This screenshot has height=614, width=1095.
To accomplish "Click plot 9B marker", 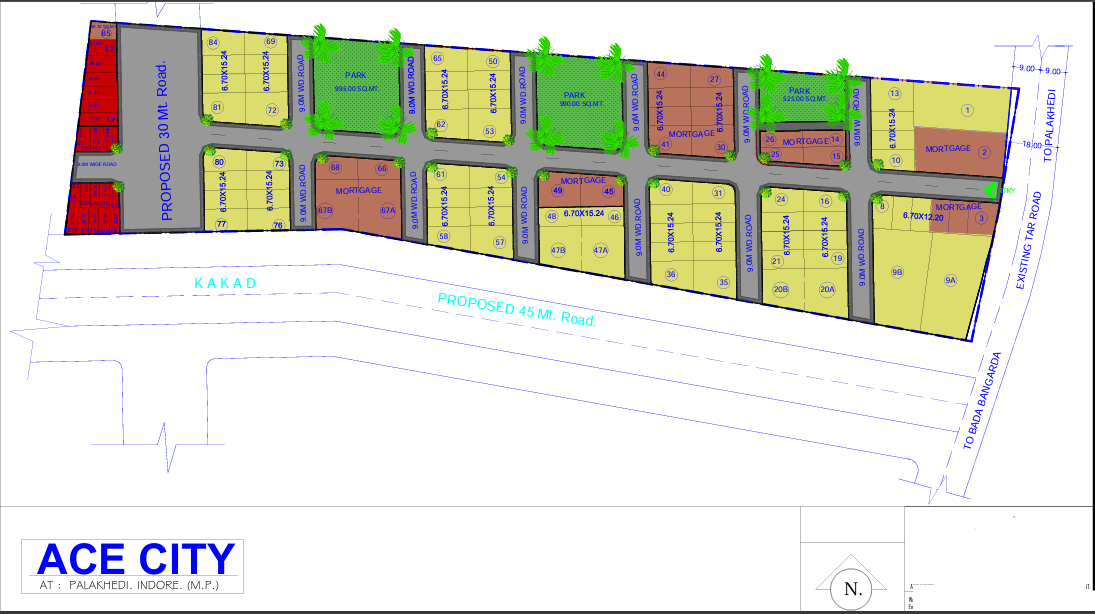I will pos(897,272).
